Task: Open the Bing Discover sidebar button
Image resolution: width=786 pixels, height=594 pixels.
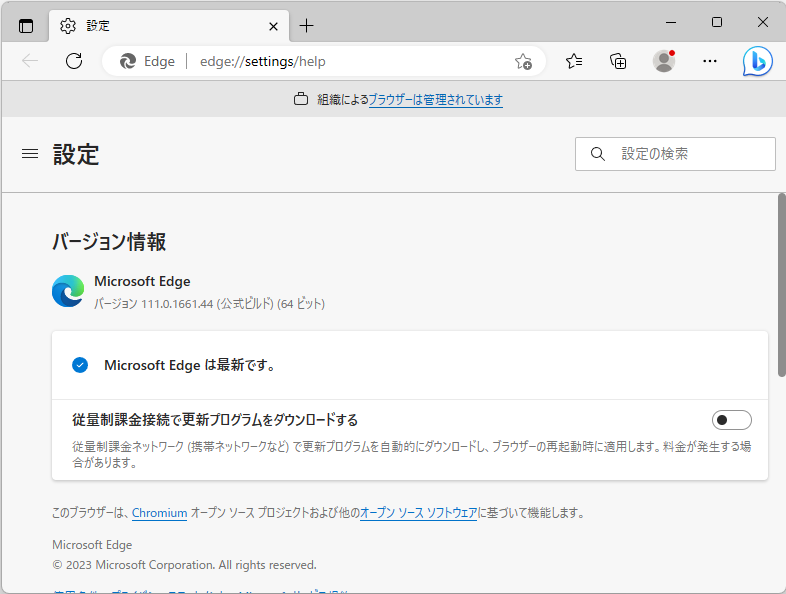Action: (x=757, y=61)
